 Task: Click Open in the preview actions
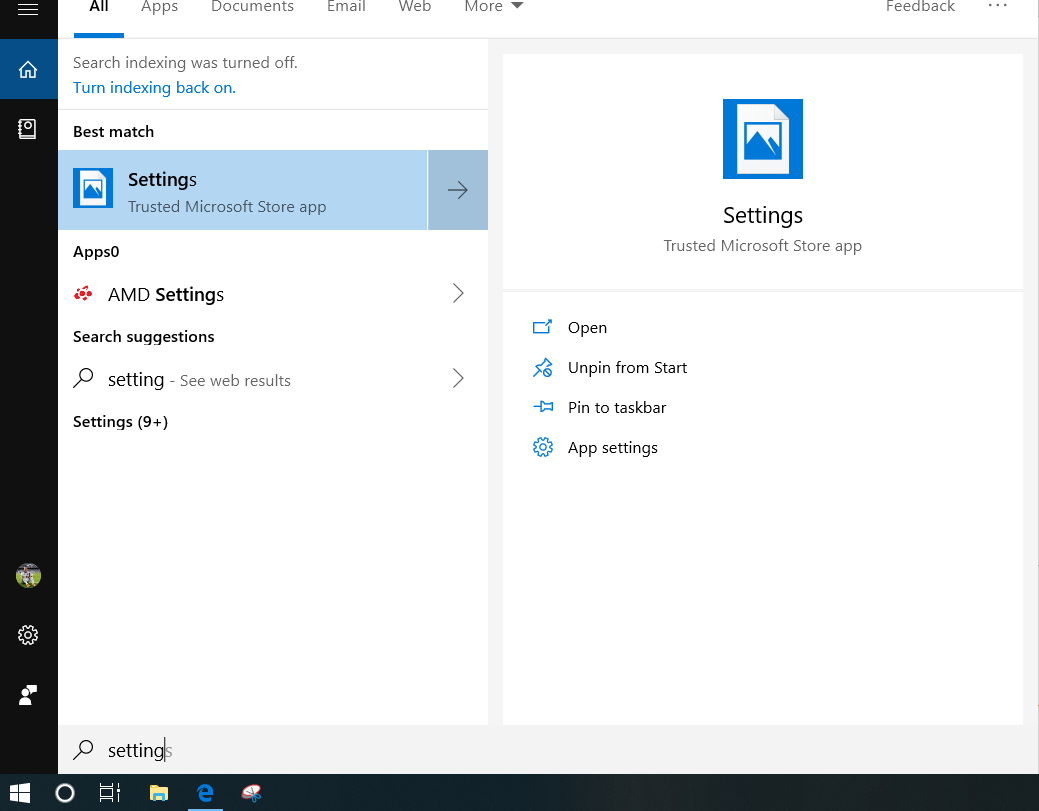(x=587, y=327)
